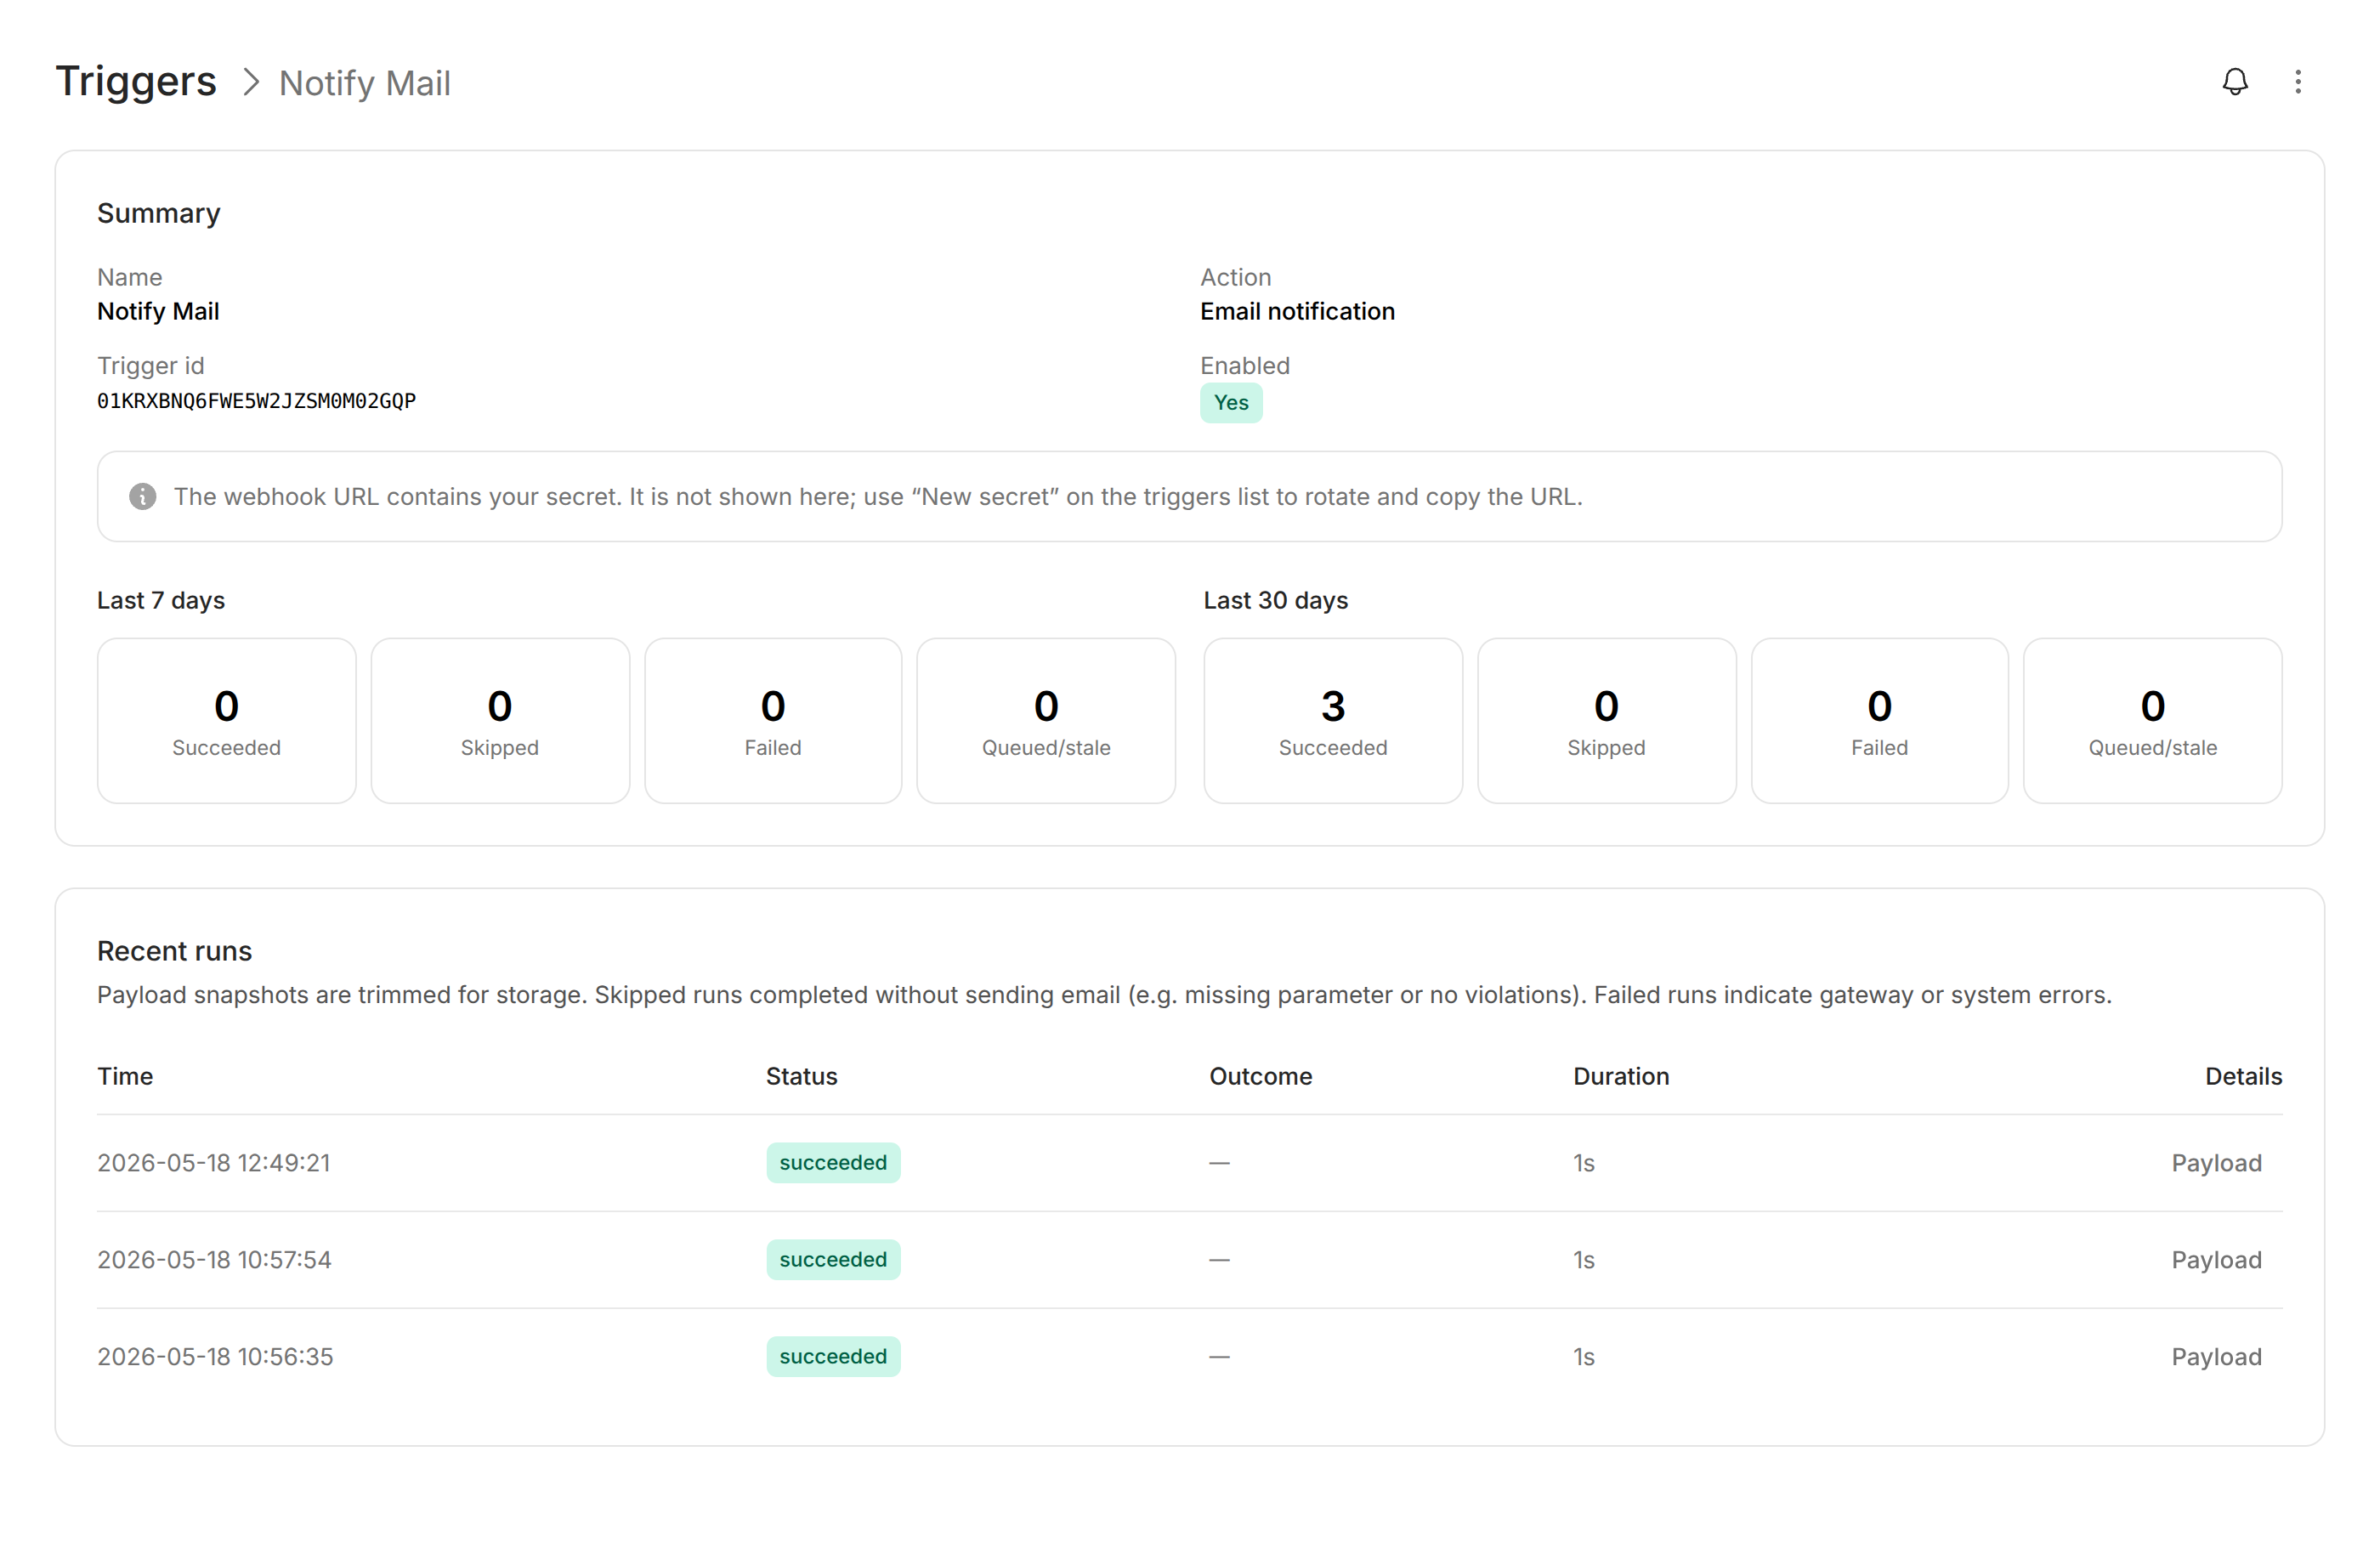The height and width of the screenshot is (1542, 2380).
Task: Click timestamp 2026-05-18 10:56:35
Action: pyautogui.click(x=215, y=1356)
